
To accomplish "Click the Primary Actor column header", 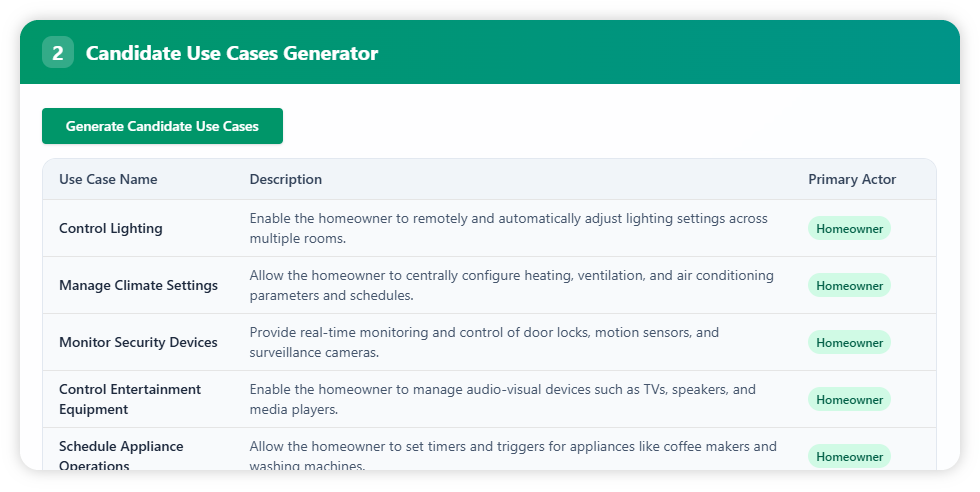I will (852, 180).
